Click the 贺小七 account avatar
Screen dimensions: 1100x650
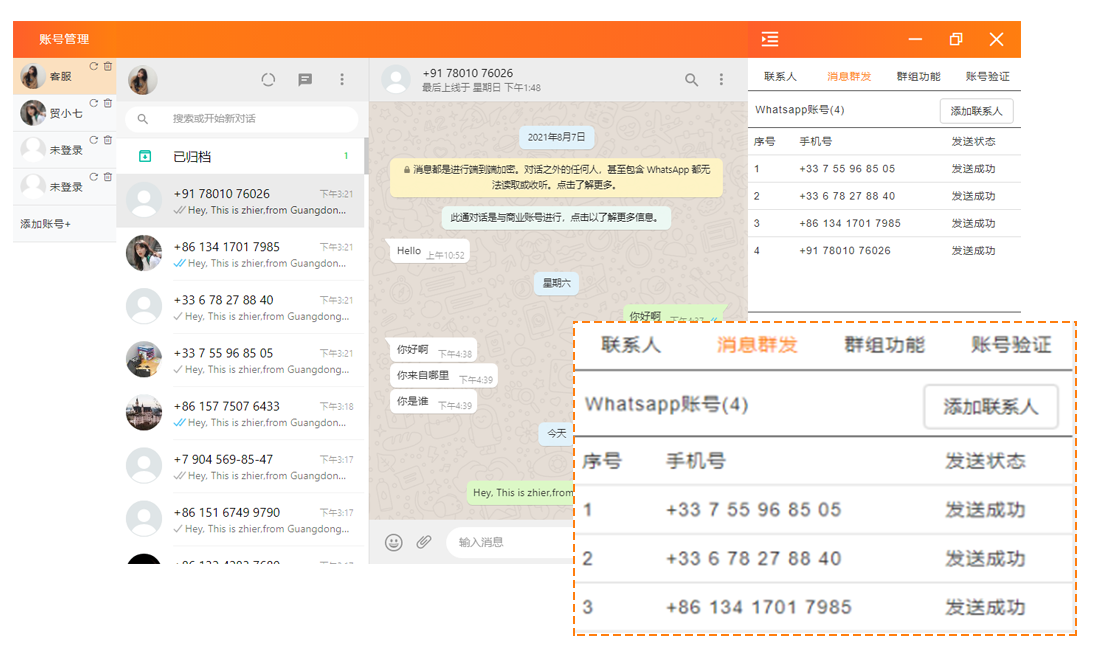(32, 113)
